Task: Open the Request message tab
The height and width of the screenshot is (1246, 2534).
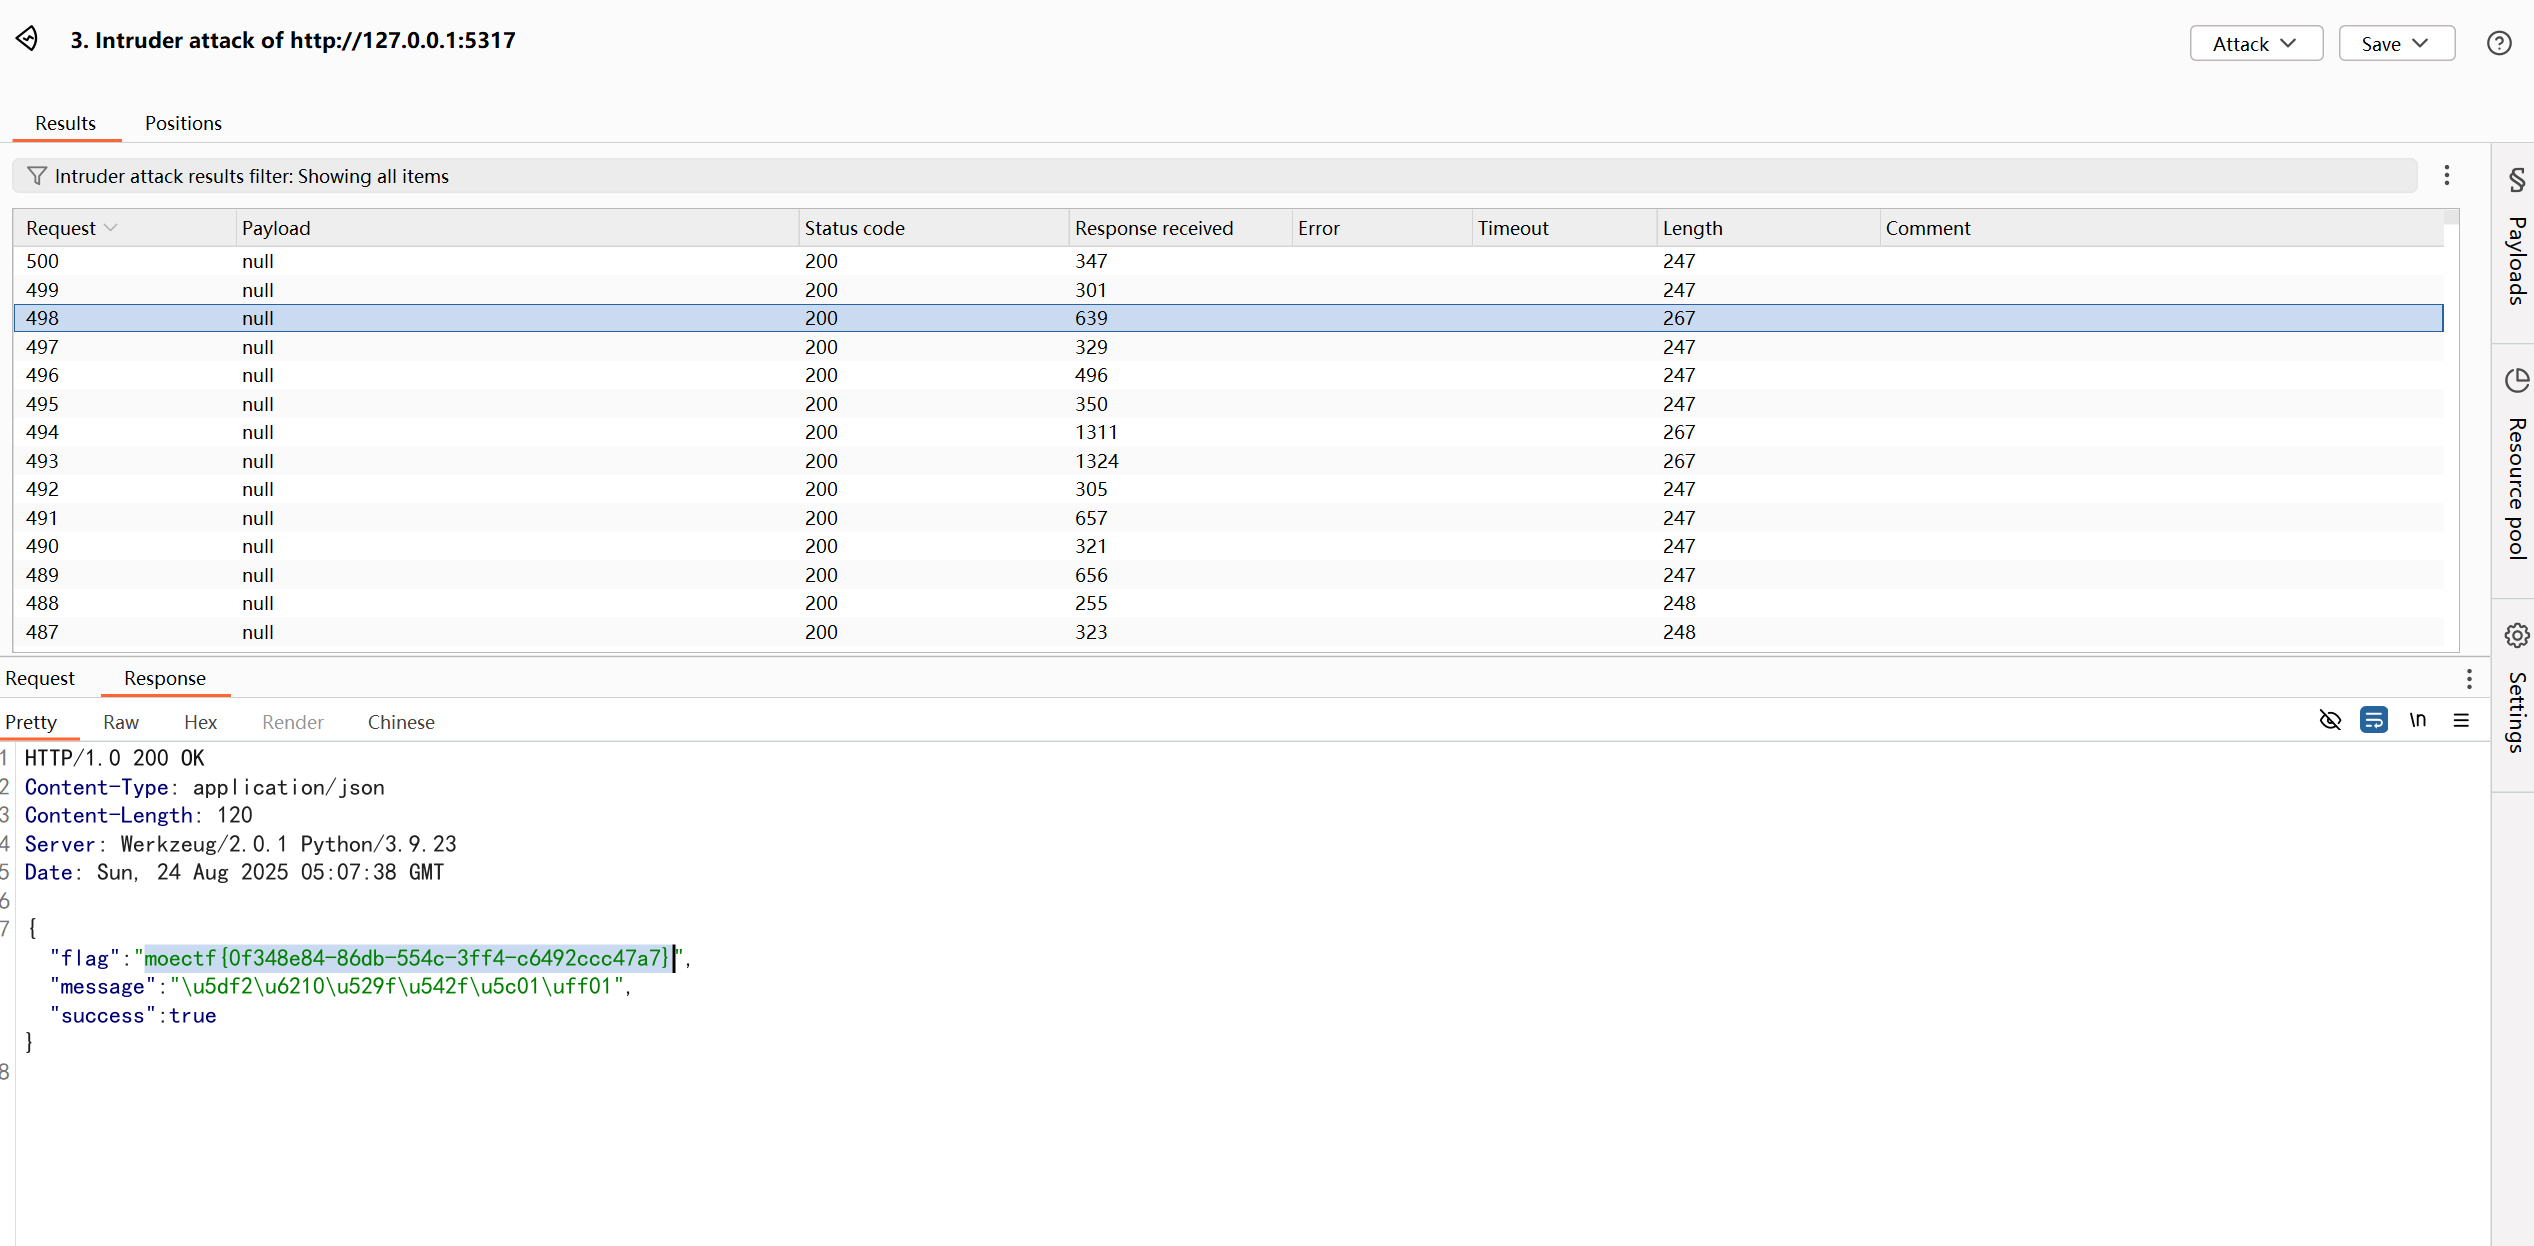Action: click(x=40, y=678)
